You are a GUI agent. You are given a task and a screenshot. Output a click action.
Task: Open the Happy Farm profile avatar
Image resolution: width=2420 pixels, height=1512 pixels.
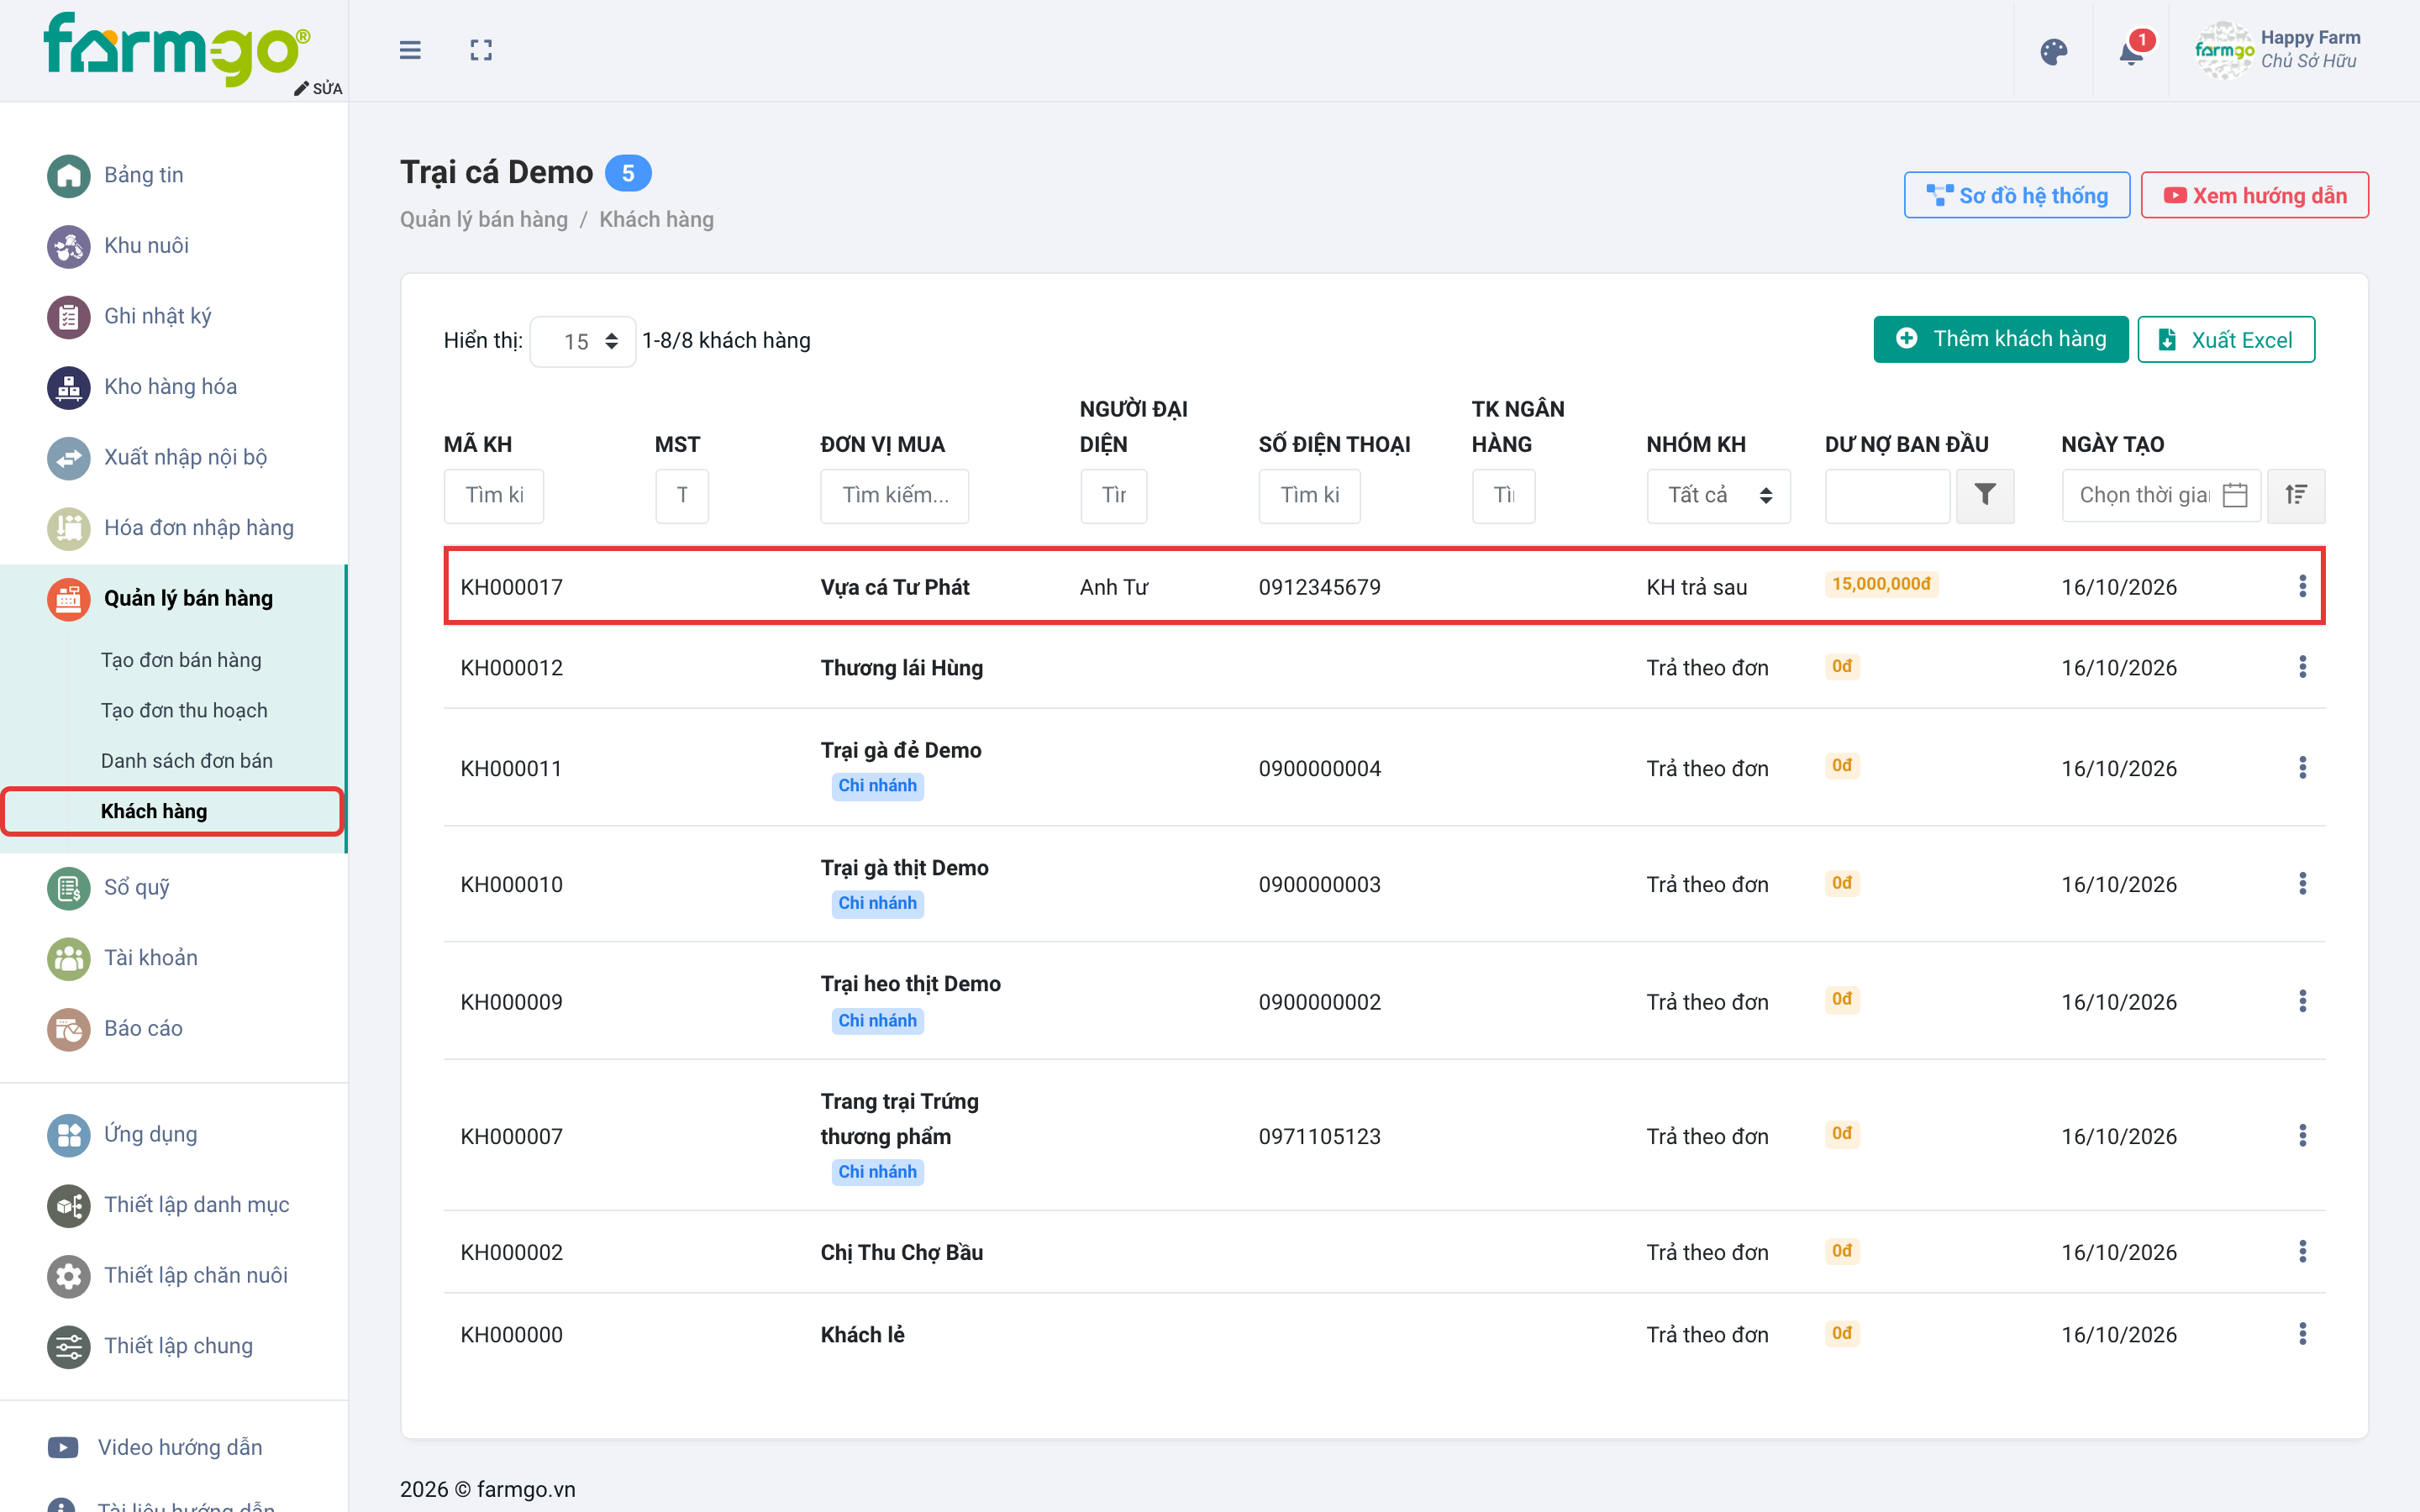[x=2223, y=50]
